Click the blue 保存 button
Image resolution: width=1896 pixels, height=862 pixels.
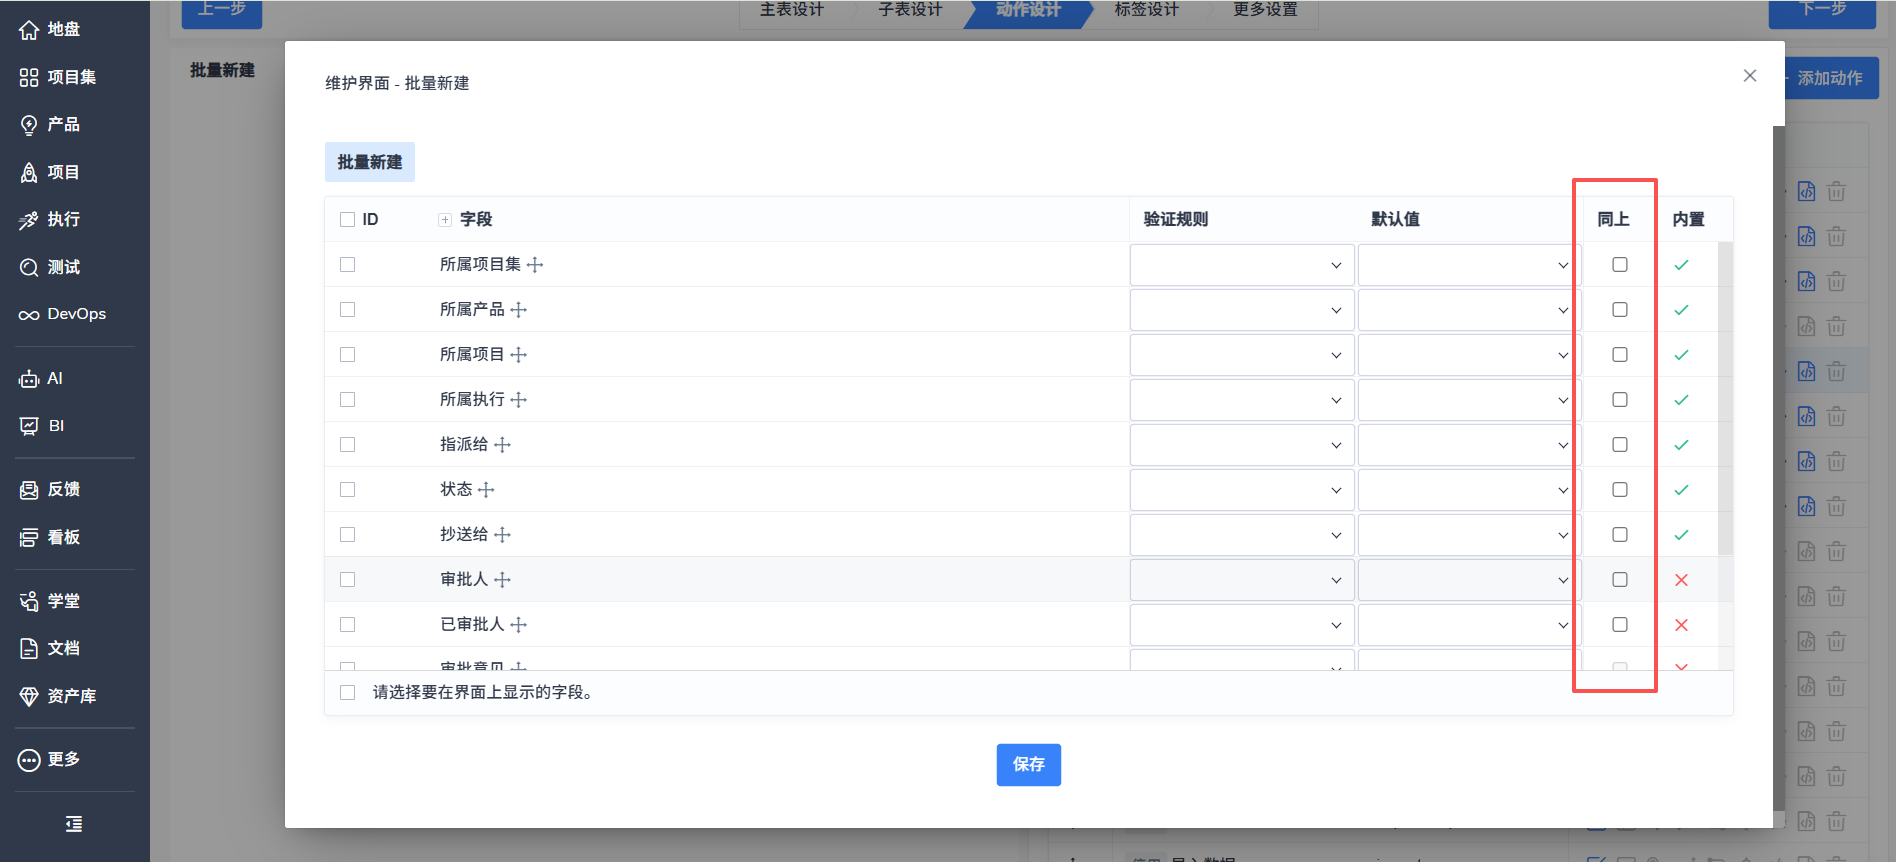(x=1029, y=765)
